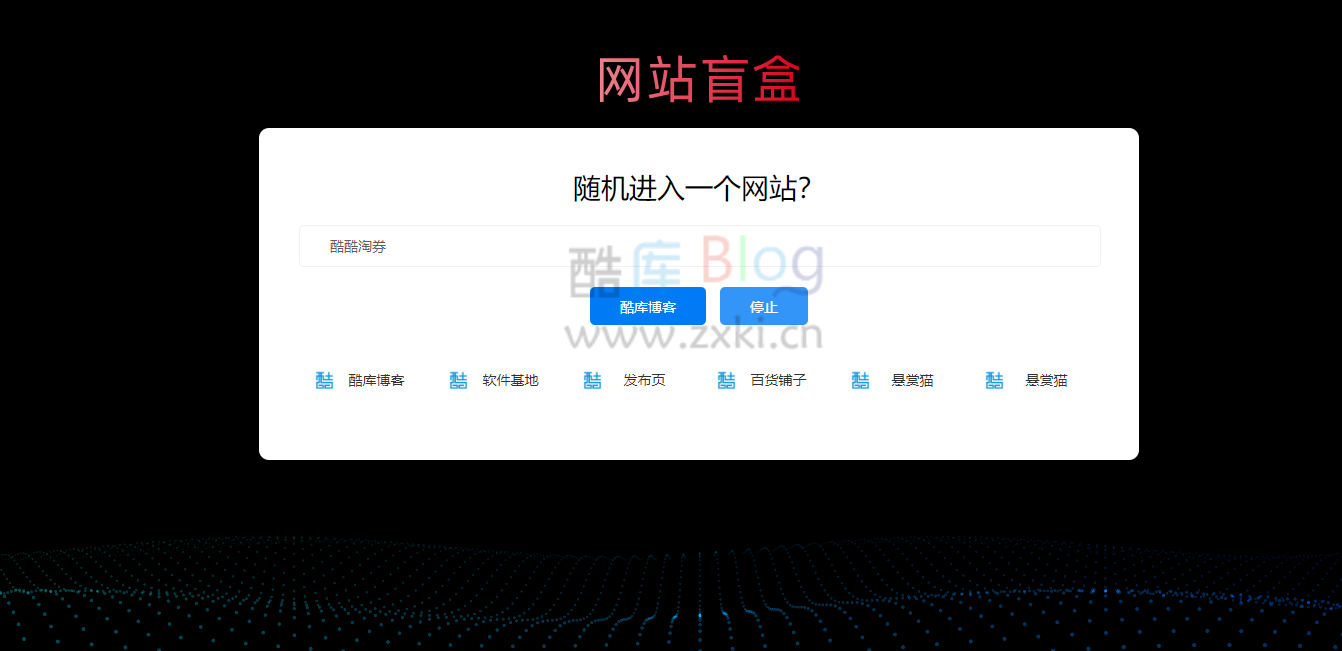
Task: Click the input field showing 酷酷淘券
Action: tap(698, 245)
